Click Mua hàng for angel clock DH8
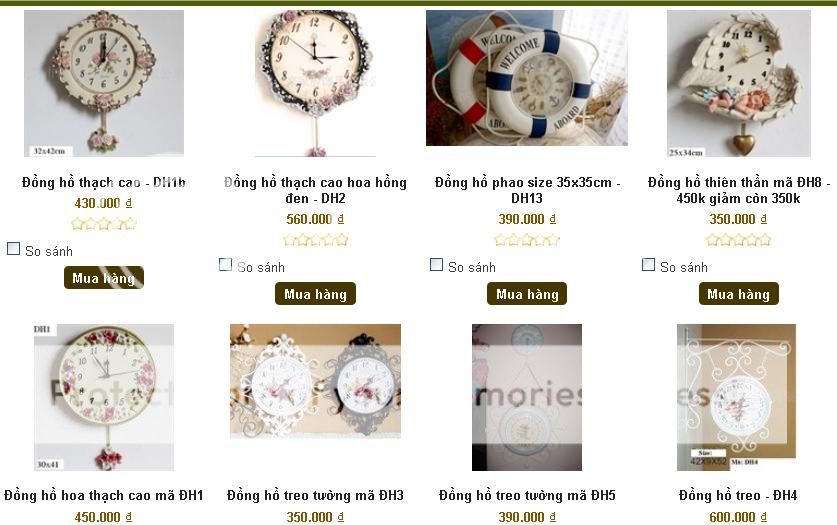The image size is (837, 525). [739, 294]
